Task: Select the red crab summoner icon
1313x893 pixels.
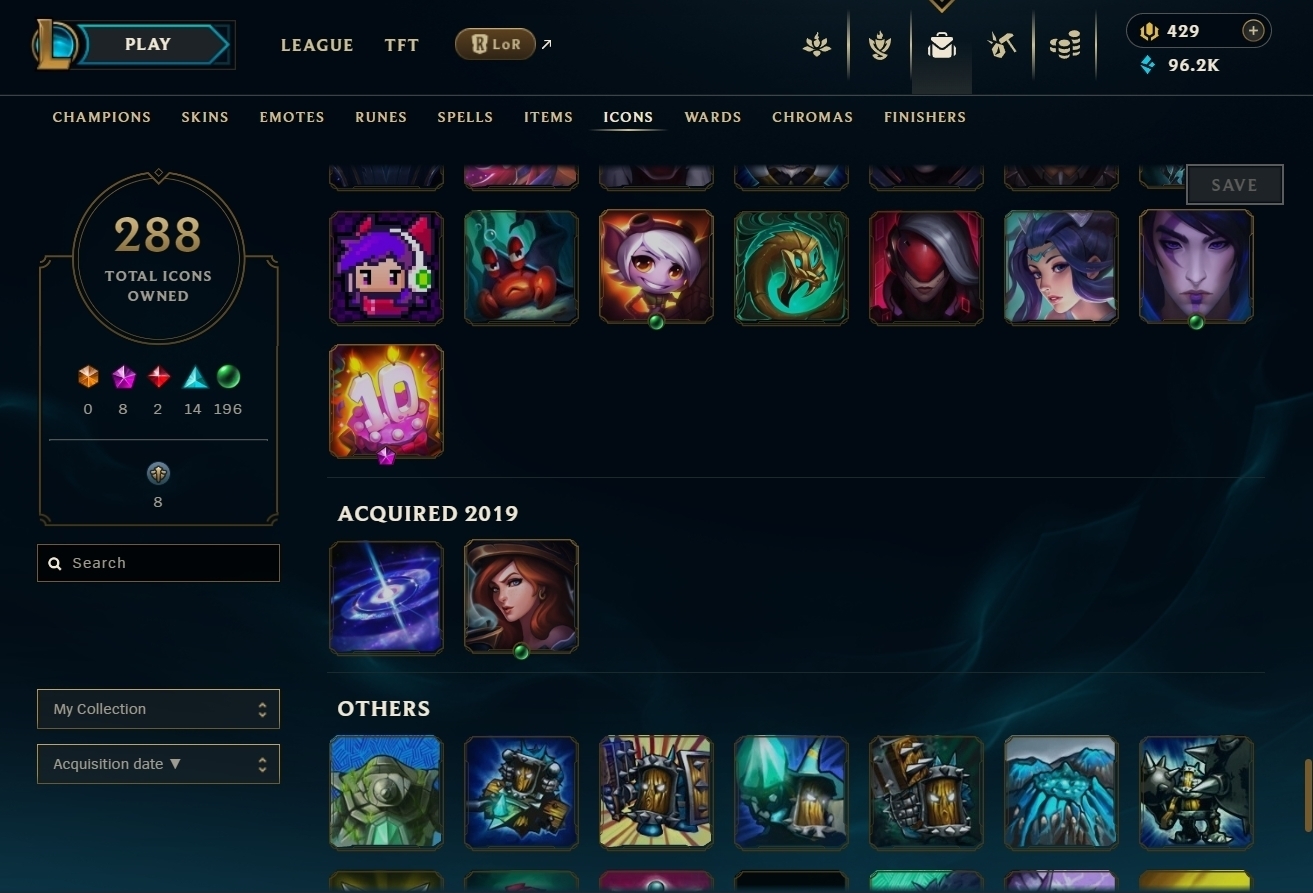Action: point(521,267)
